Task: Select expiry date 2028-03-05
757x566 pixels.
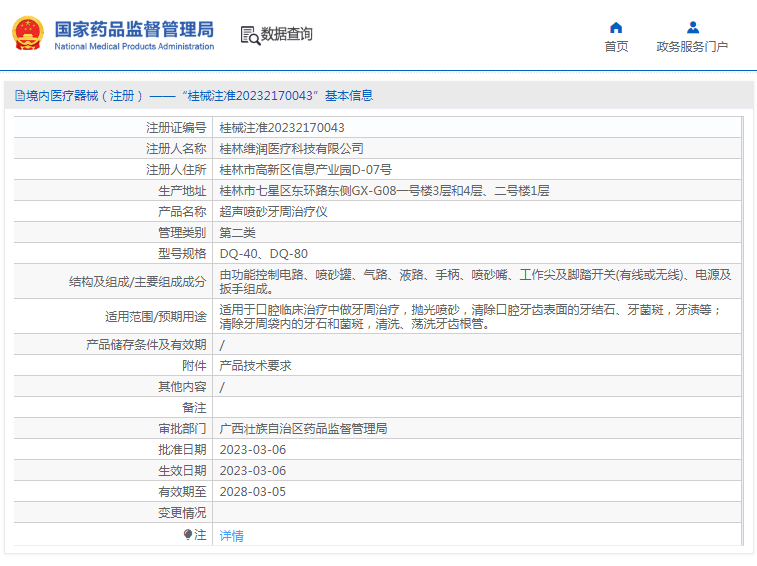Action: pos(252,492)
